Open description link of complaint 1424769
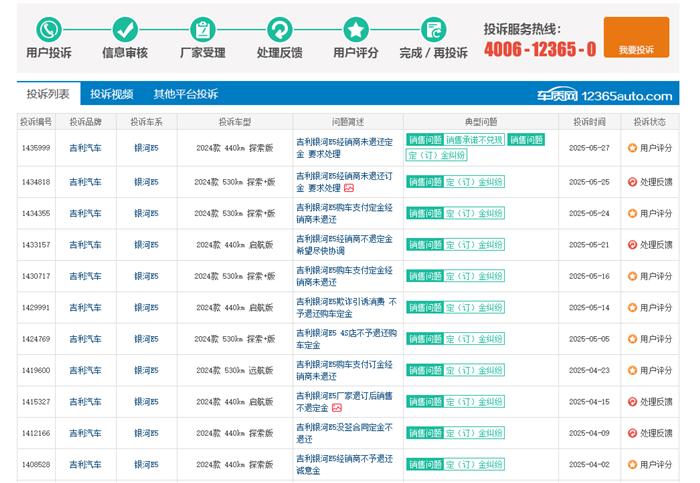 pyautogui.click(x=346, y=339)
